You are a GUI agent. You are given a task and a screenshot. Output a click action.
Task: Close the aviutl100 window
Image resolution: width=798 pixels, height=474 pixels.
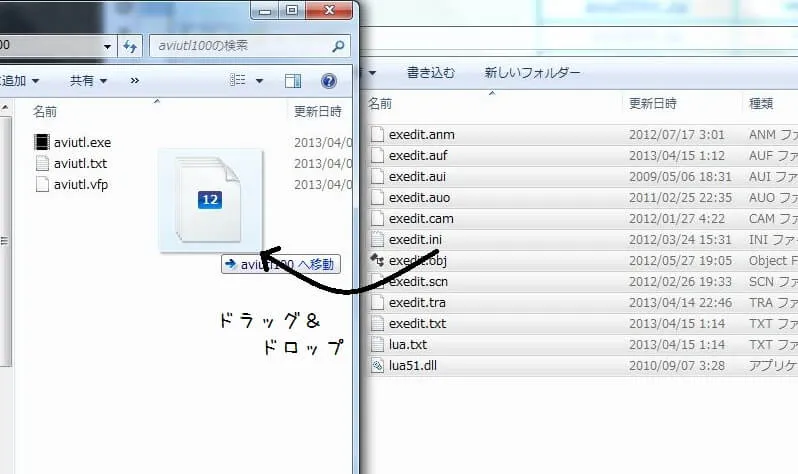[329, 10]
